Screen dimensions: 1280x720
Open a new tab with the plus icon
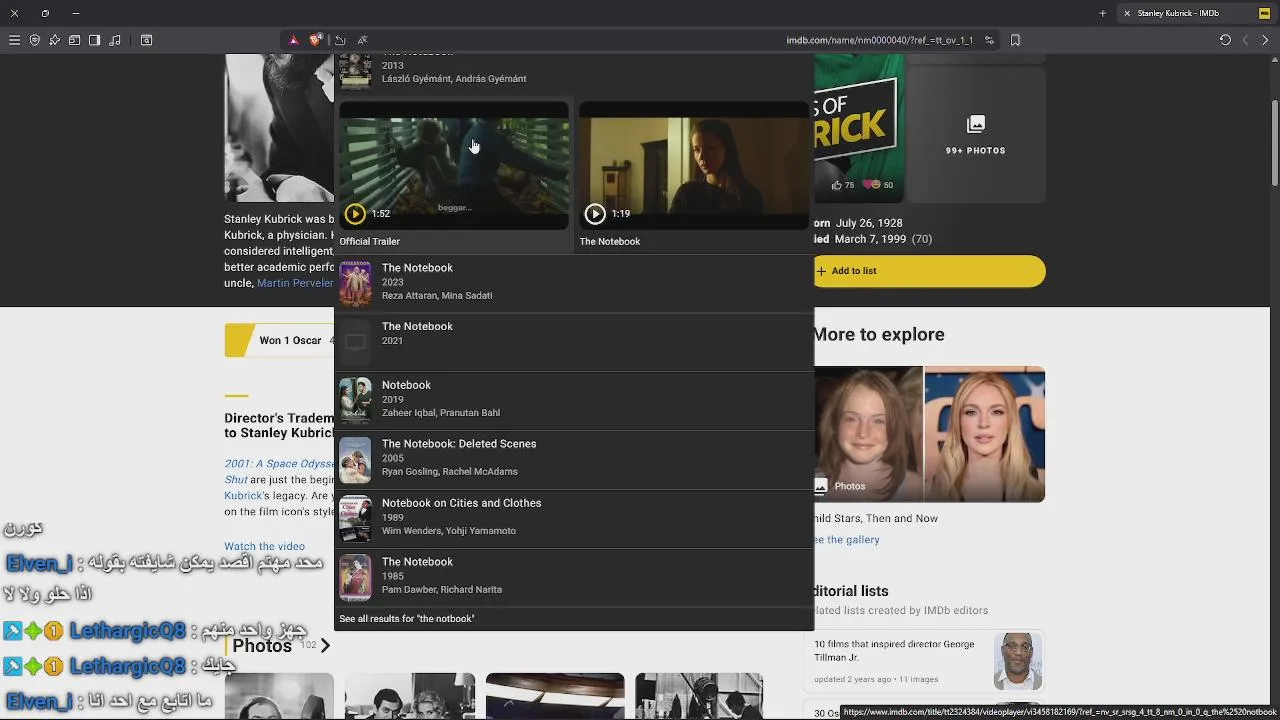(x=1102, y=13)
